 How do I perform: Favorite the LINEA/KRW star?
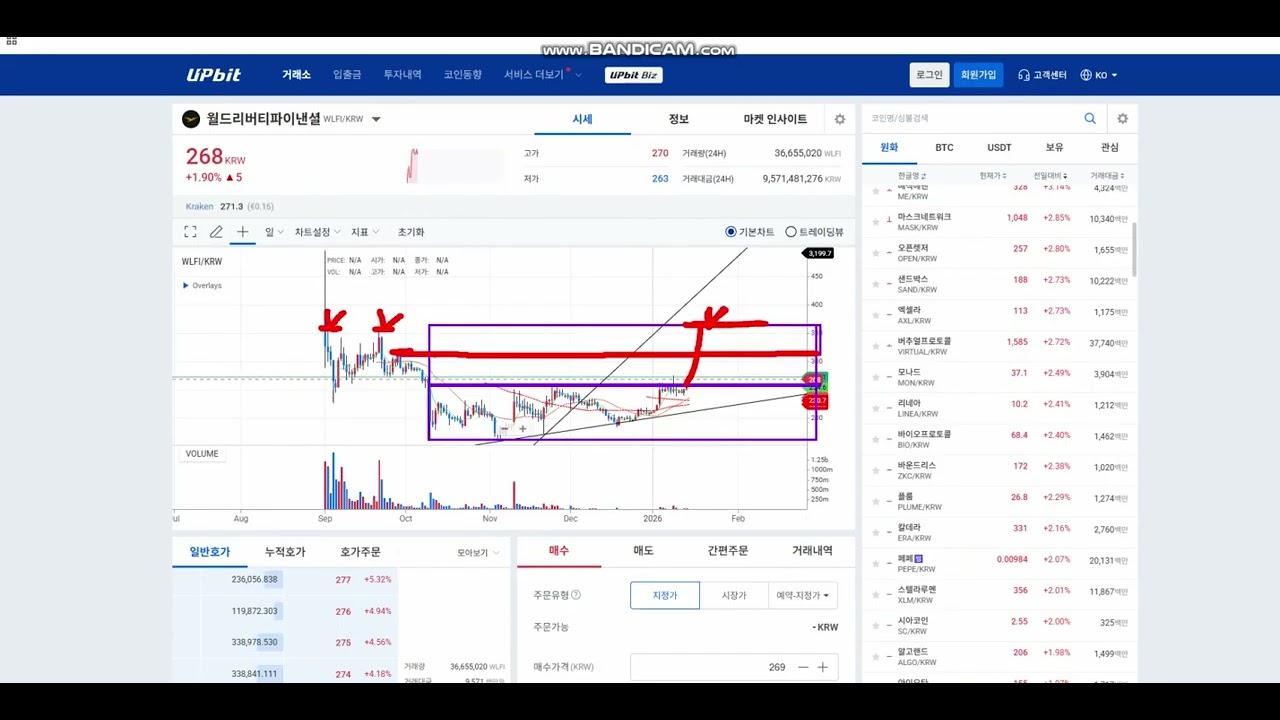[x=876, y=408]
